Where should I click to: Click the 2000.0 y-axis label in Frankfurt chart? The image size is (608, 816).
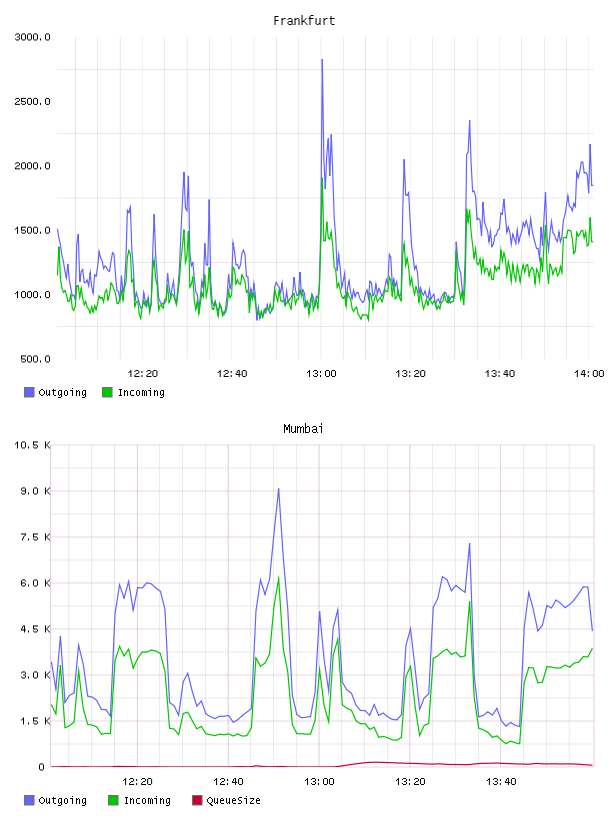pos(32,166)
